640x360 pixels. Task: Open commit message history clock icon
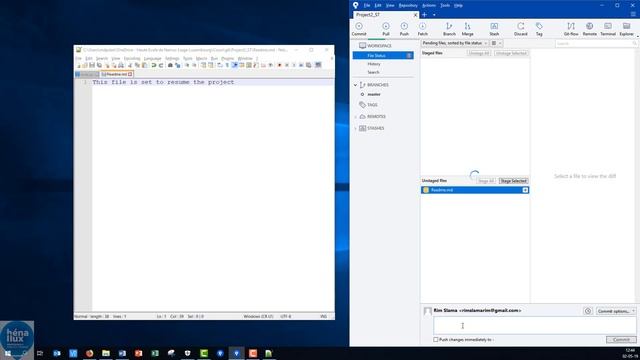pos(588,311)
